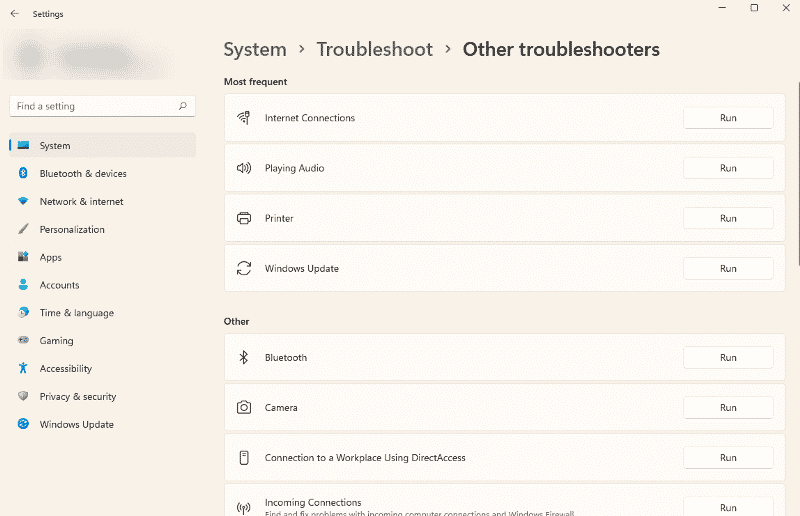Run the Camera troubleshooter

[x=727, y=408]
